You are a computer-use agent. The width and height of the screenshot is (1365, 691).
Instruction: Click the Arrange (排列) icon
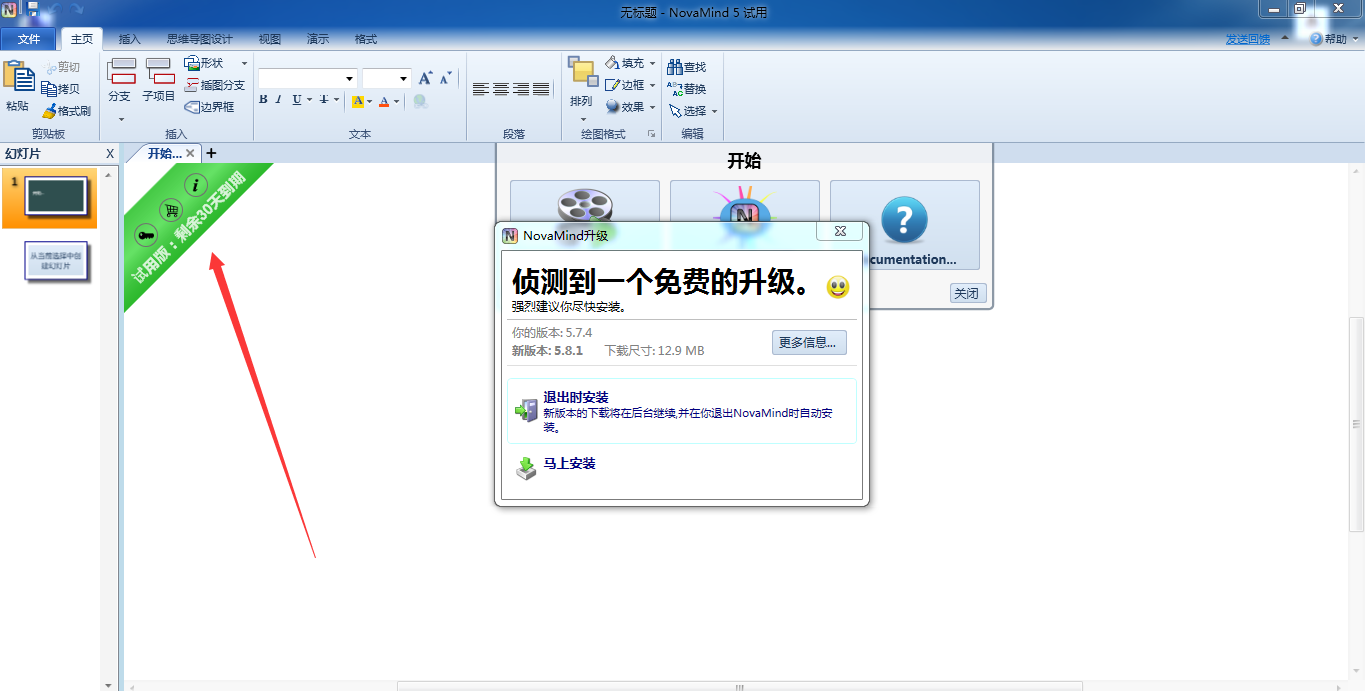(x=583, y=73)
